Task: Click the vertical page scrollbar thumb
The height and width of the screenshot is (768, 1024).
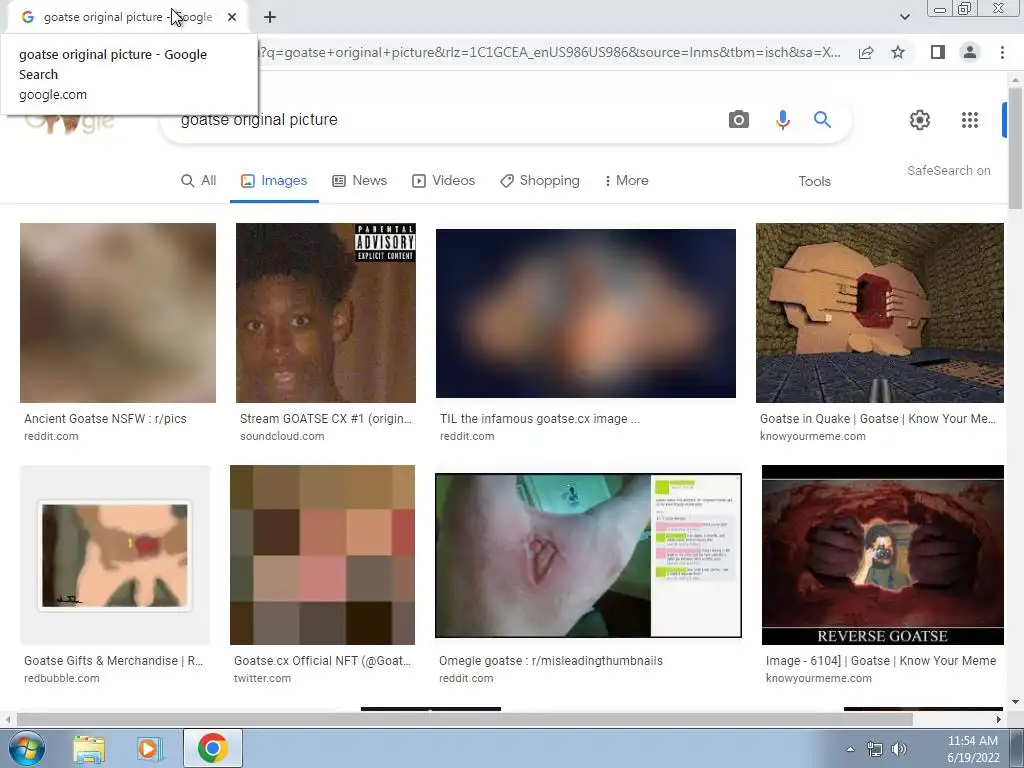Action: coord(1015,147)
